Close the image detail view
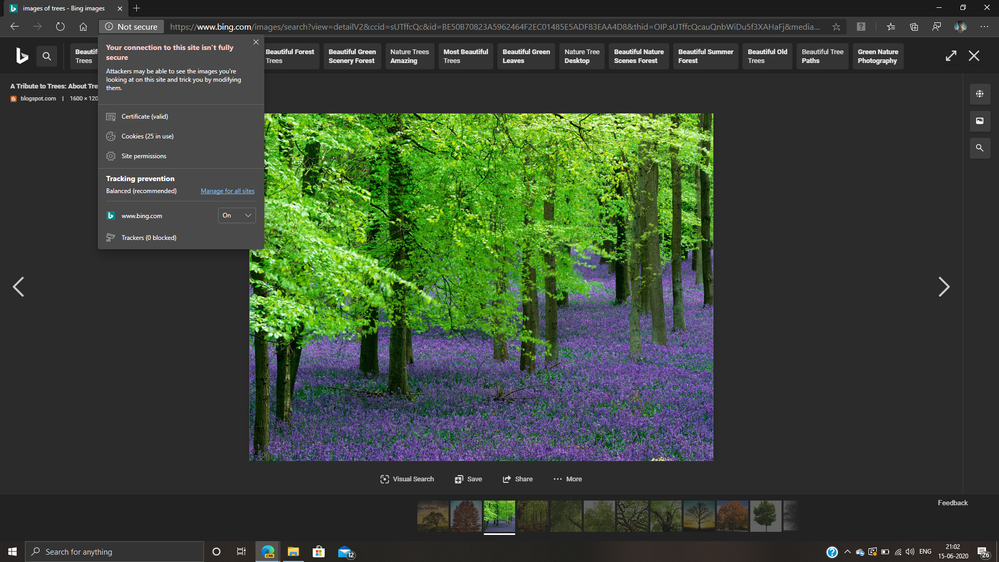 click(974, 56)
